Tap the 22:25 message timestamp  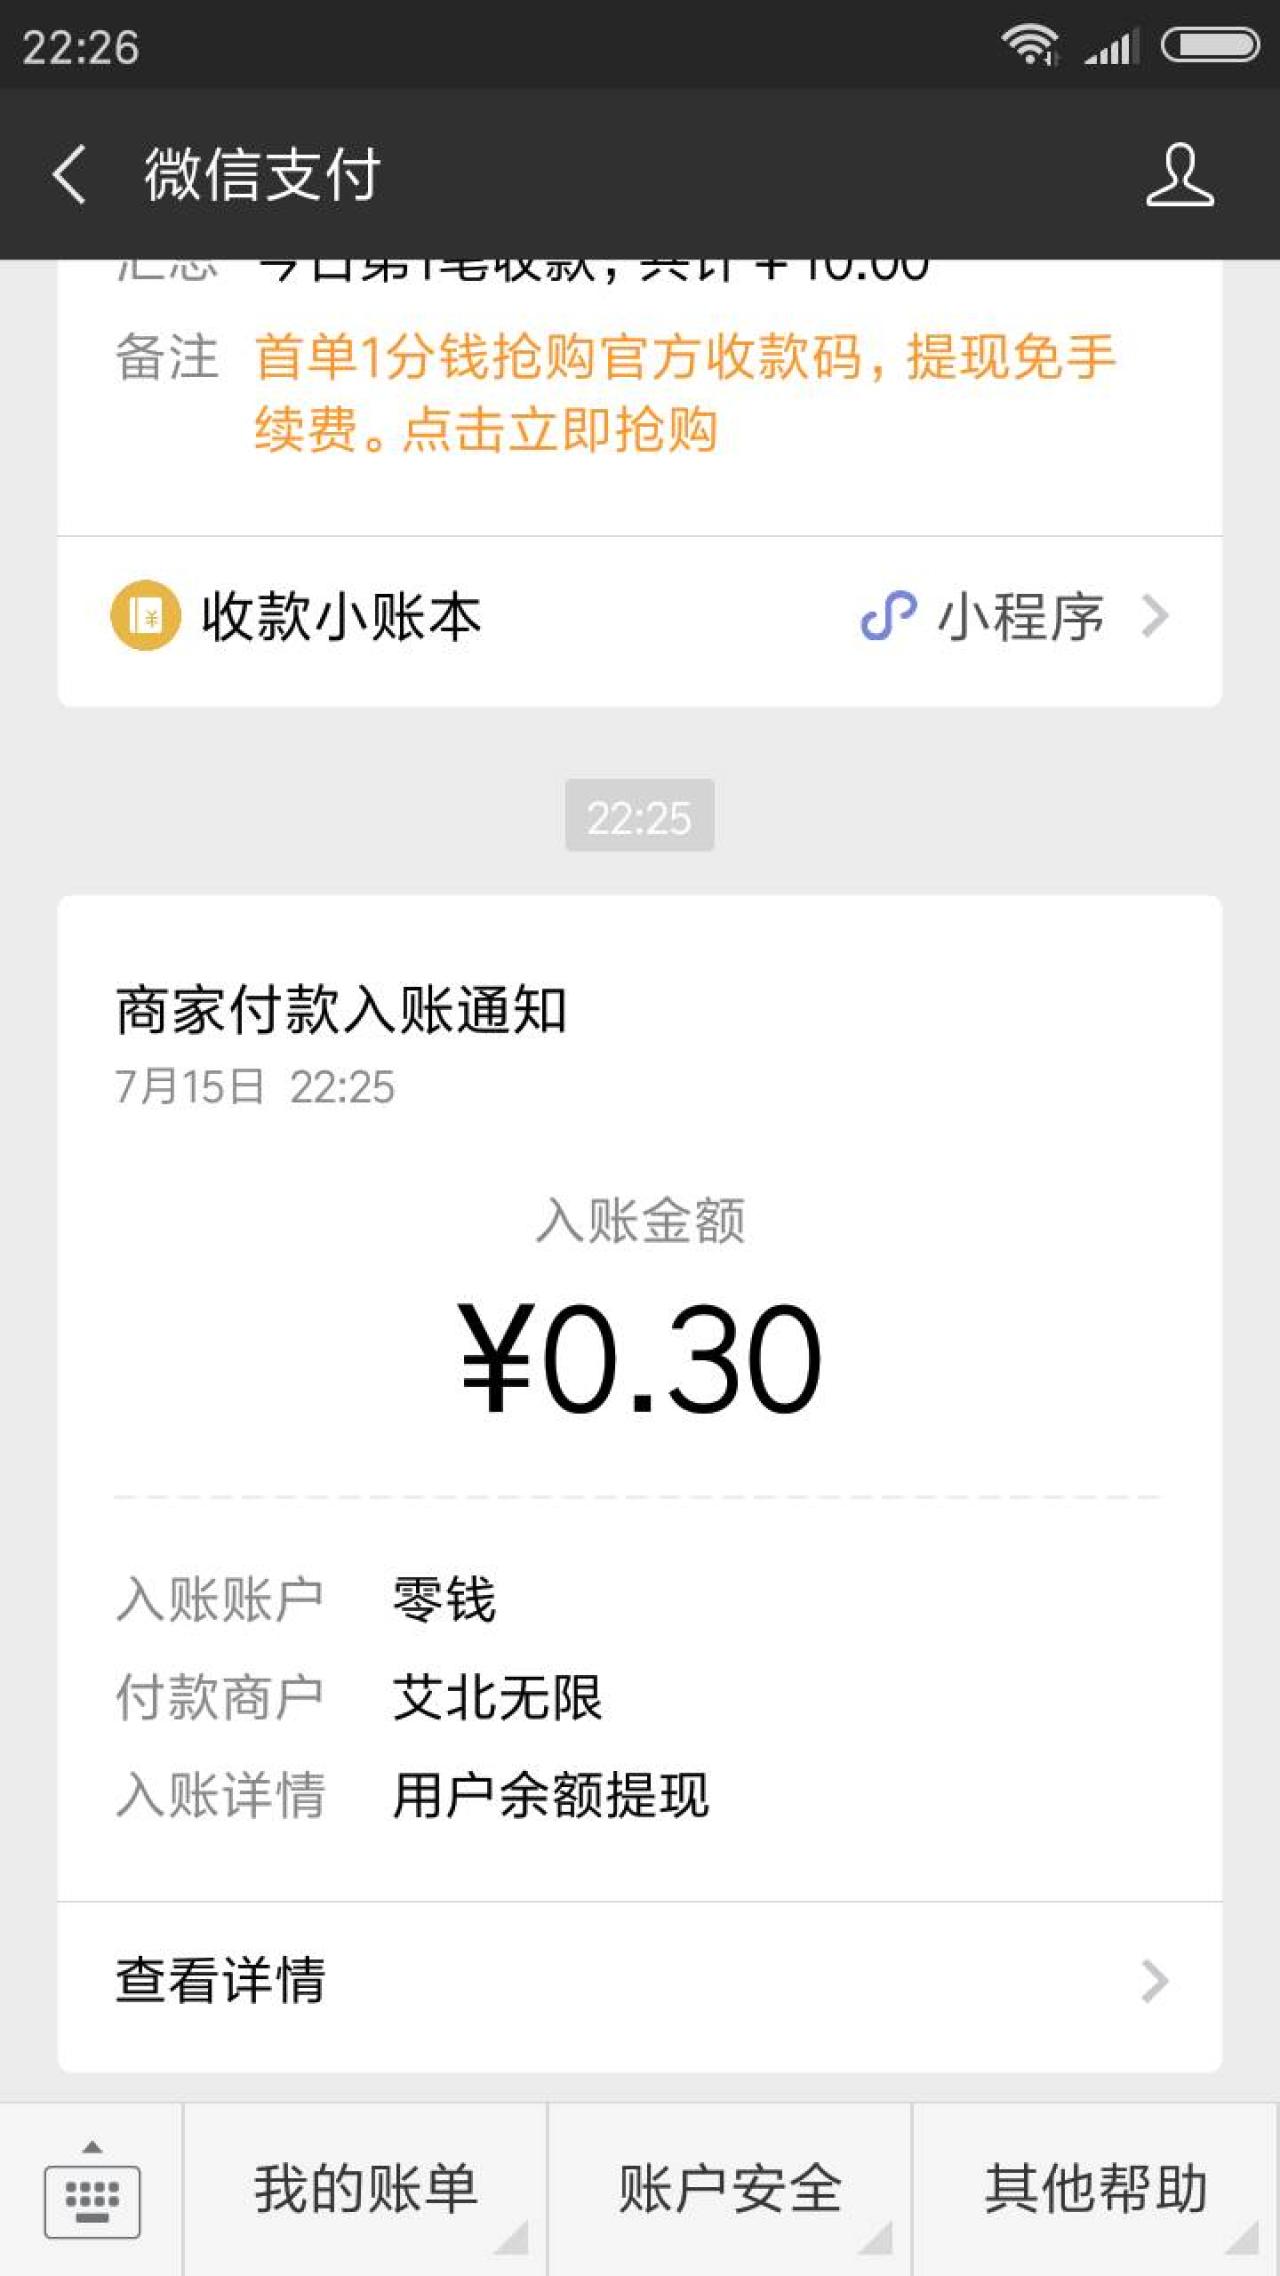[x=640, y=817]
